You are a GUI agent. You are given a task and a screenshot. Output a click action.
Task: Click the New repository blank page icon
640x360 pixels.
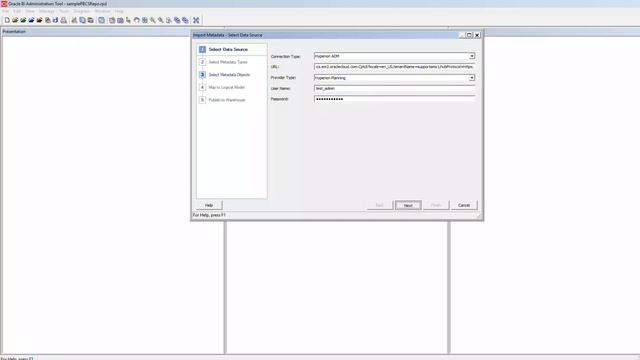point(7,20)
